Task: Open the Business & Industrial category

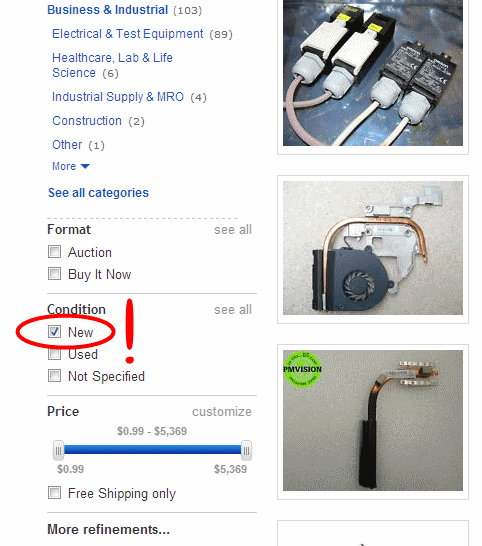Action: pyautogui.click(x=108, y=10)
